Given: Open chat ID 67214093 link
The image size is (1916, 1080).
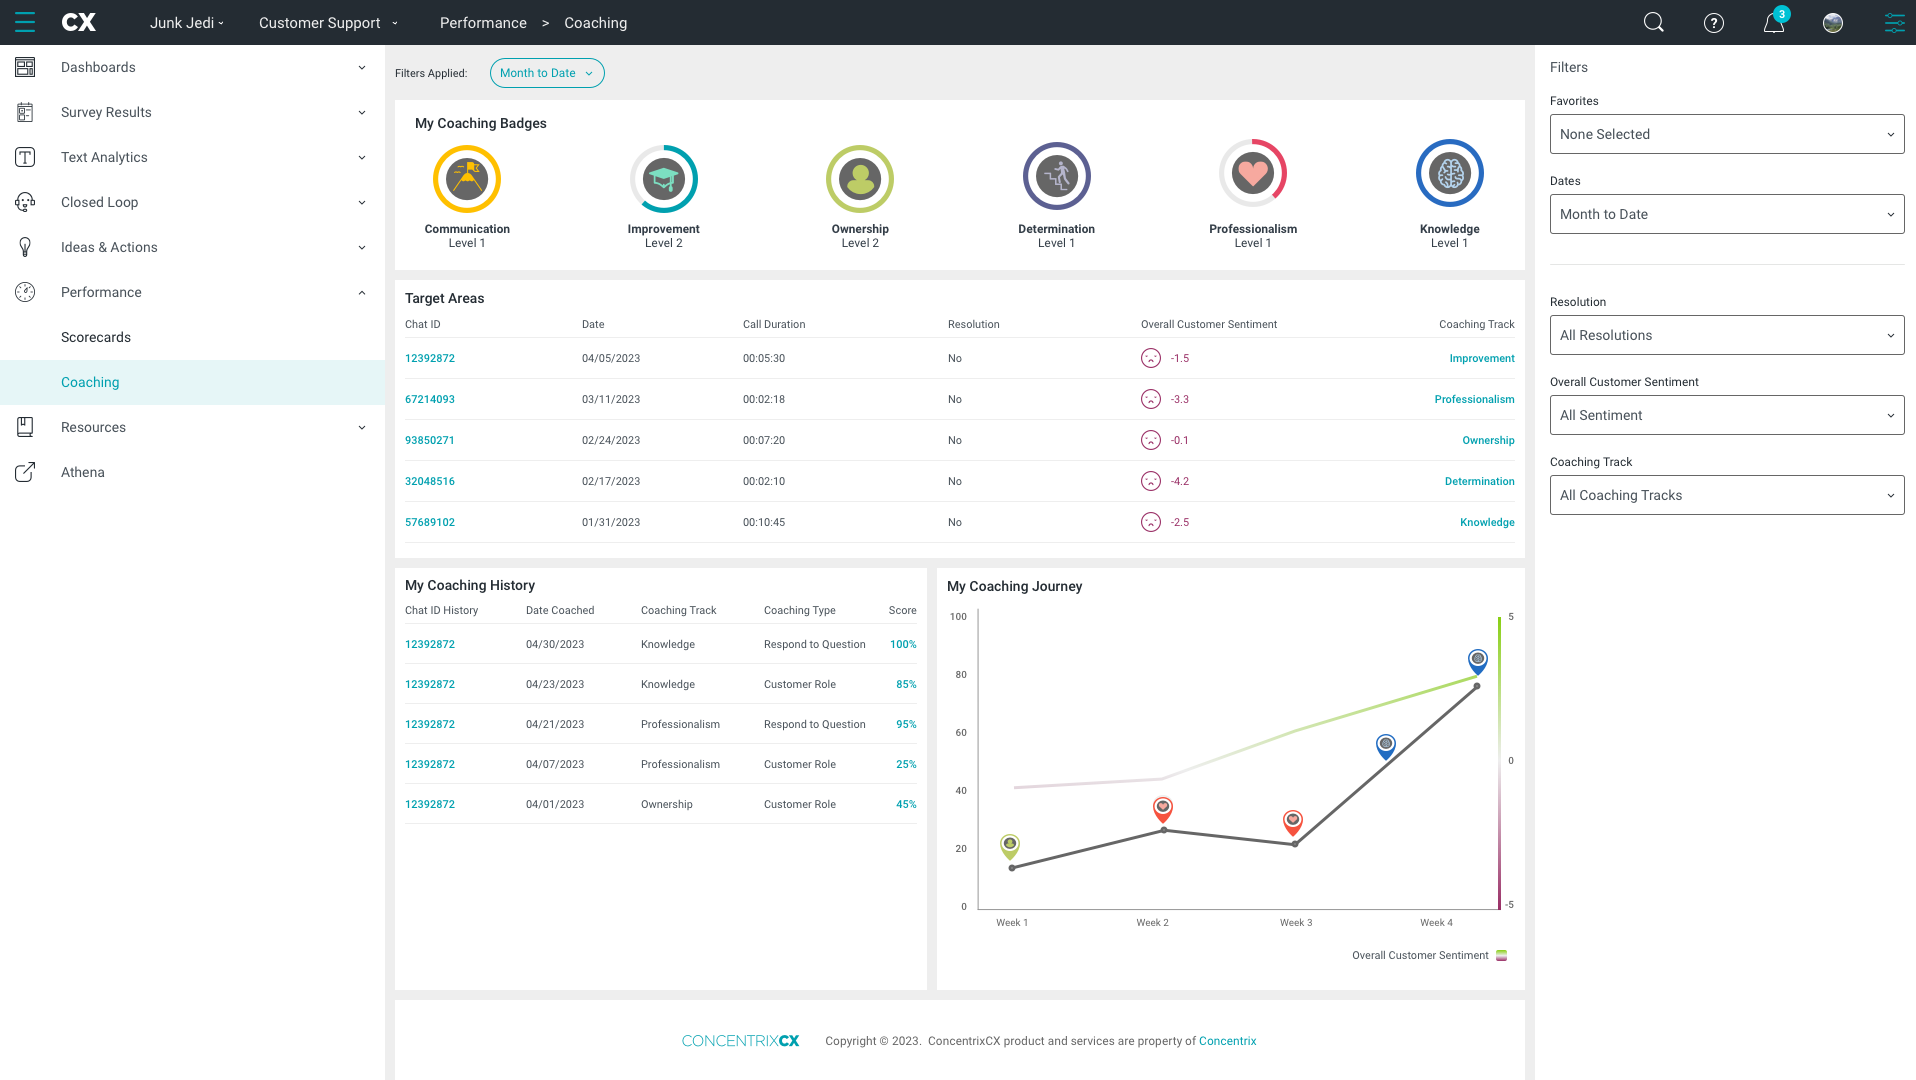Looking at the screenshot, I should coord(430,399).
